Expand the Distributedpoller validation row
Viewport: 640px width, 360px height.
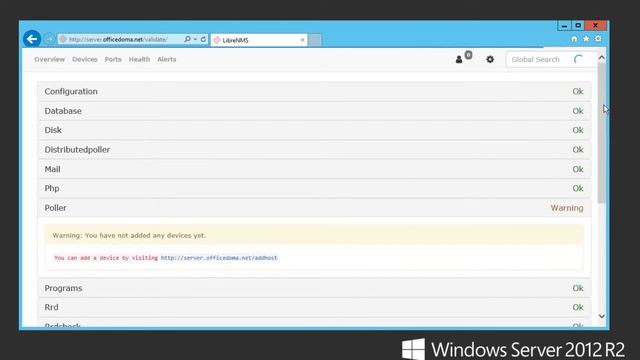314,150
